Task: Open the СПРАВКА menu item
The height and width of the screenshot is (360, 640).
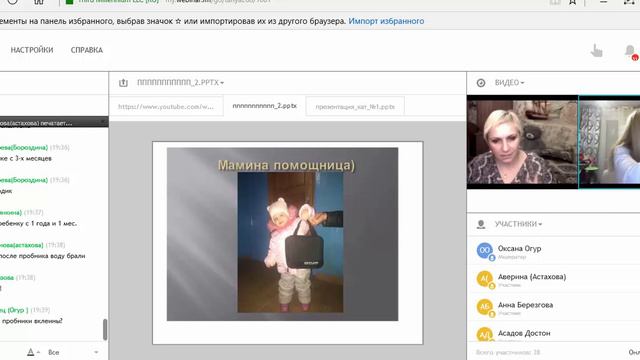Action: tap(87, 50)
